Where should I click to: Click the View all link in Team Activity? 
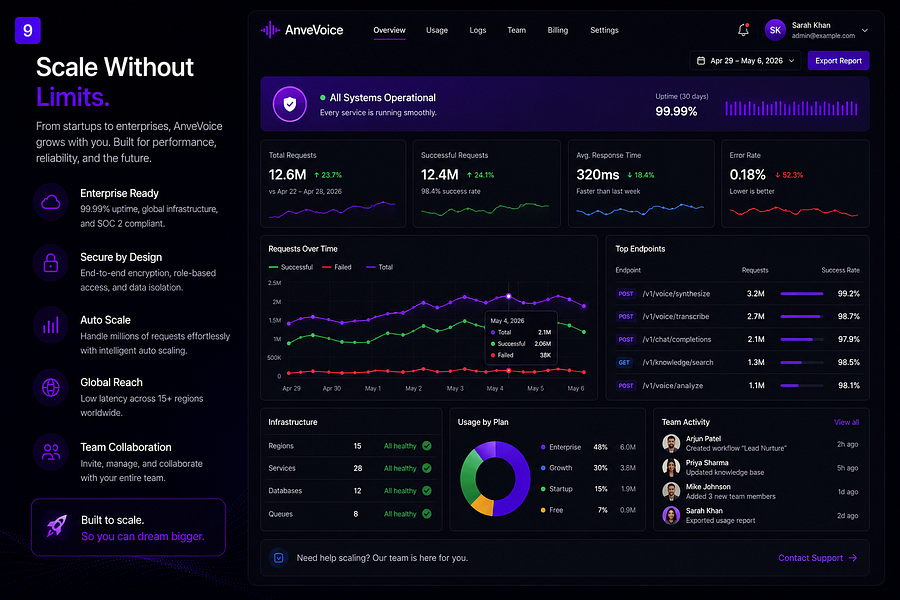846,422
